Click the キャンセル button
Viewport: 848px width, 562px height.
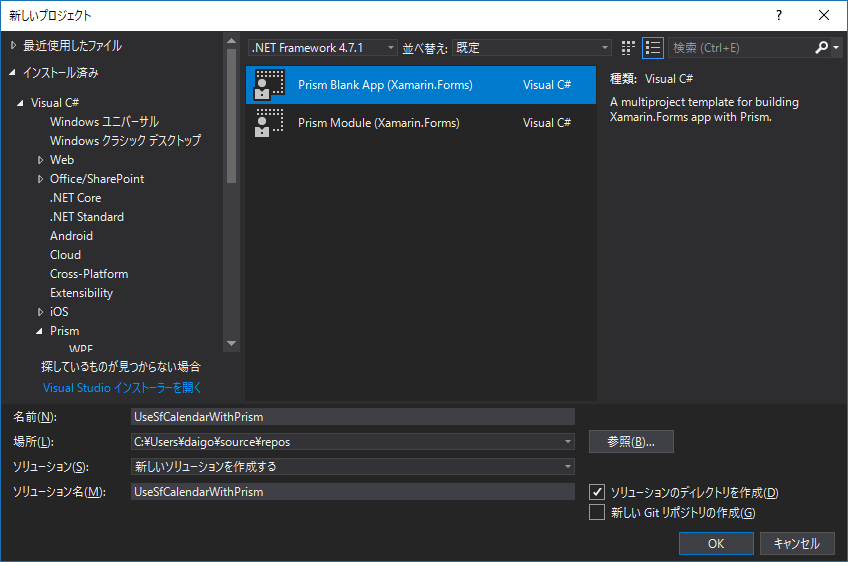point(797,543)
